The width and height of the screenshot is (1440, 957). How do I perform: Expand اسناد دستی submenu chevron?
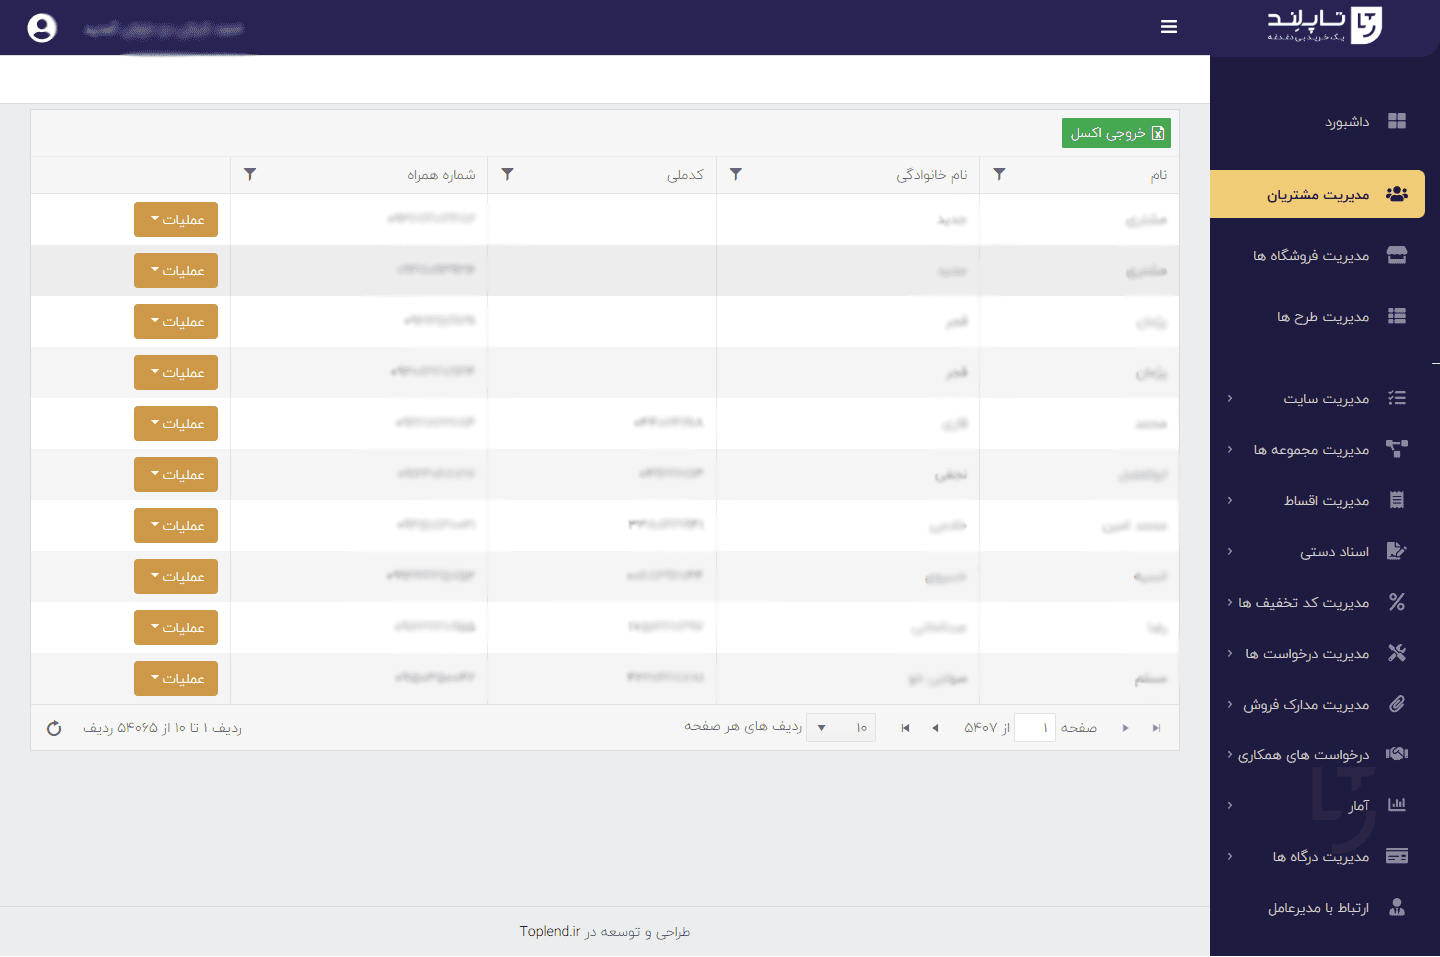pos(1230,552)
